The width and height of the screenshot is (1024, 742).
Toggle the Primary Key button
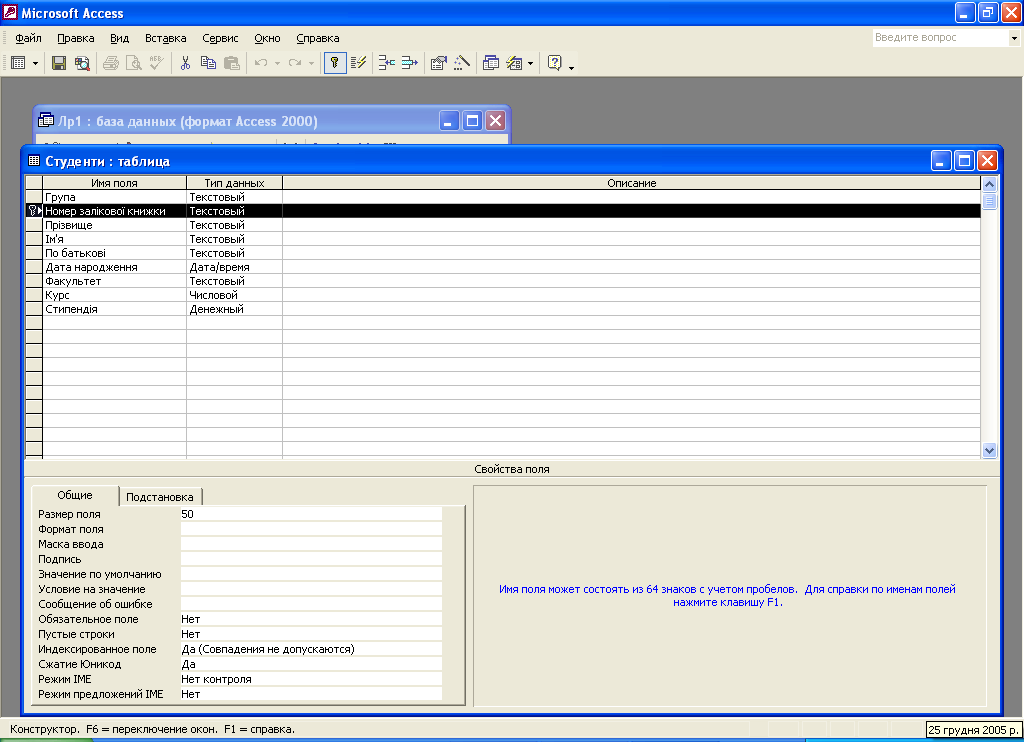click(x=335, y=63)
